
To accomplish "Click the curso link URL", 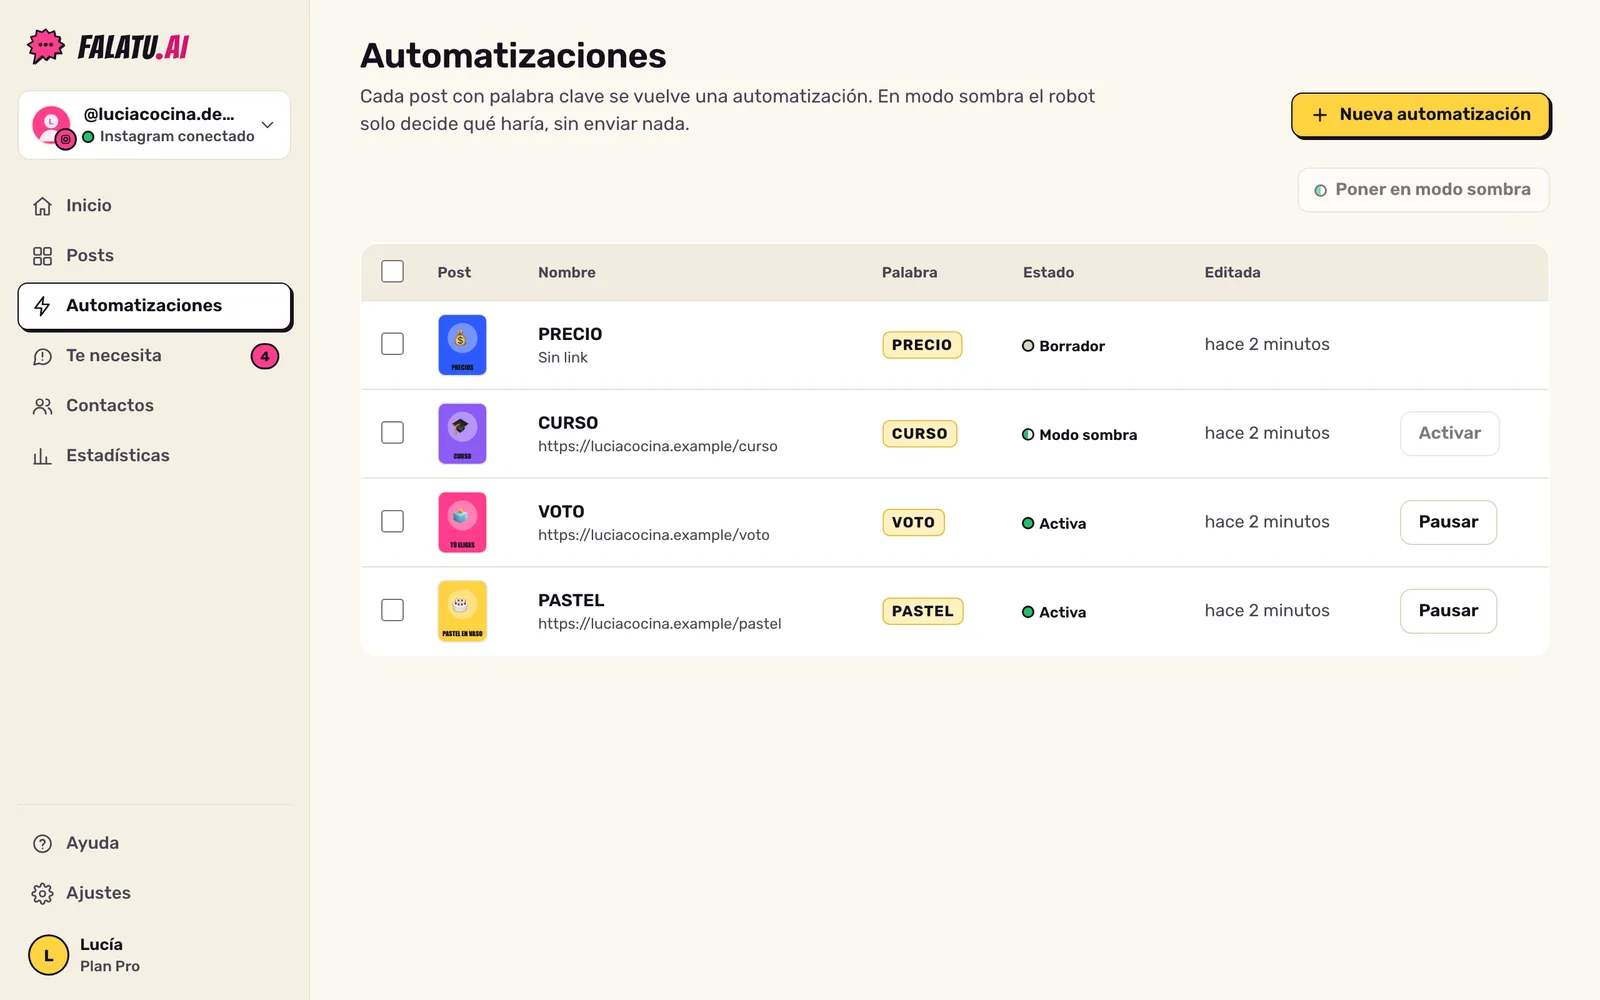I will pyautogui.click(x=657, y=446).
